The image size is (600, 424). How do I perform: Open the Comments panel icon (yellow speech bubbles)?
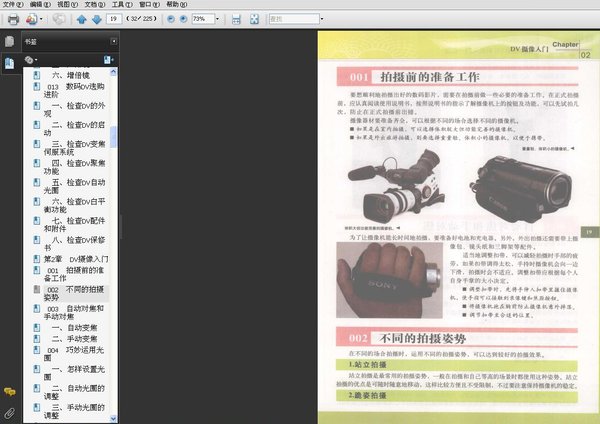[10, 391]
